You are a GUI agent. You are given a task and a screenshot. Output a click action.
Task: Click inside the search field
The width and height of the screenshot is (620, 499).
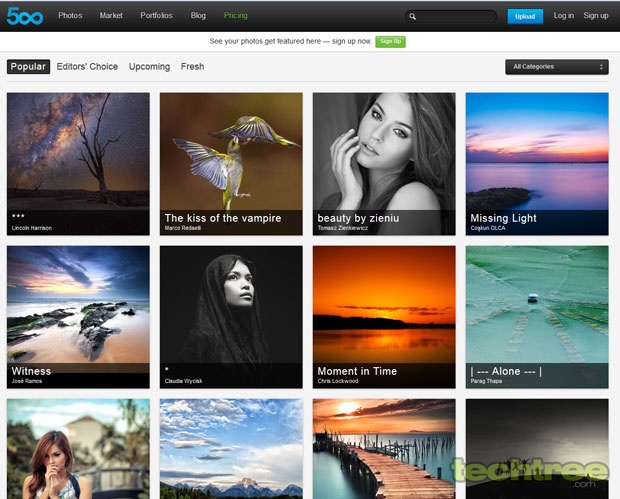pyautogui.click(x=451, y=16)
